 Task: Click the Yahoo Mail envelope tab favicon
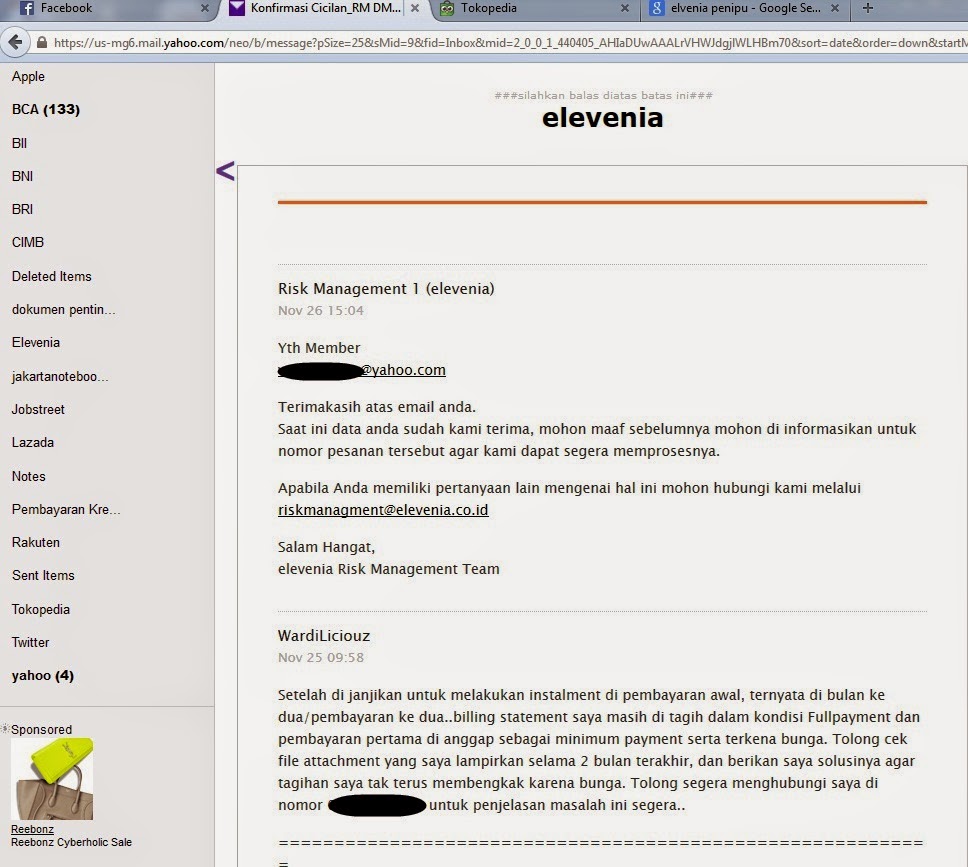point(236,8)
